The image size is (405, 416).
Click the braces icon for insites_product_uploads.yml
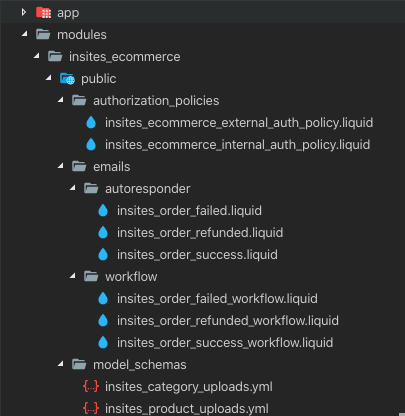click(x=91, y=409)
